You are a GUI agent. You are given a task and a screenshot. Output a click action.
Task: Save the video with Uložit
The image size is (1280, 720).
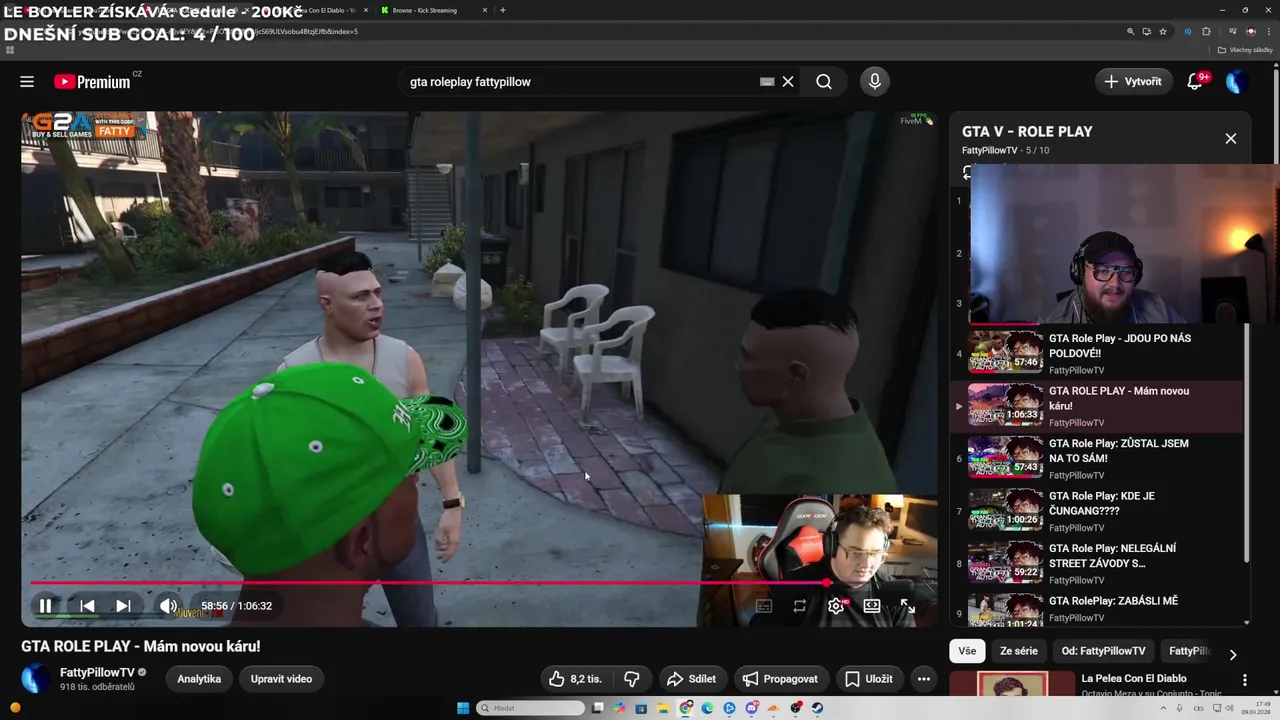(x=868, y=679)
